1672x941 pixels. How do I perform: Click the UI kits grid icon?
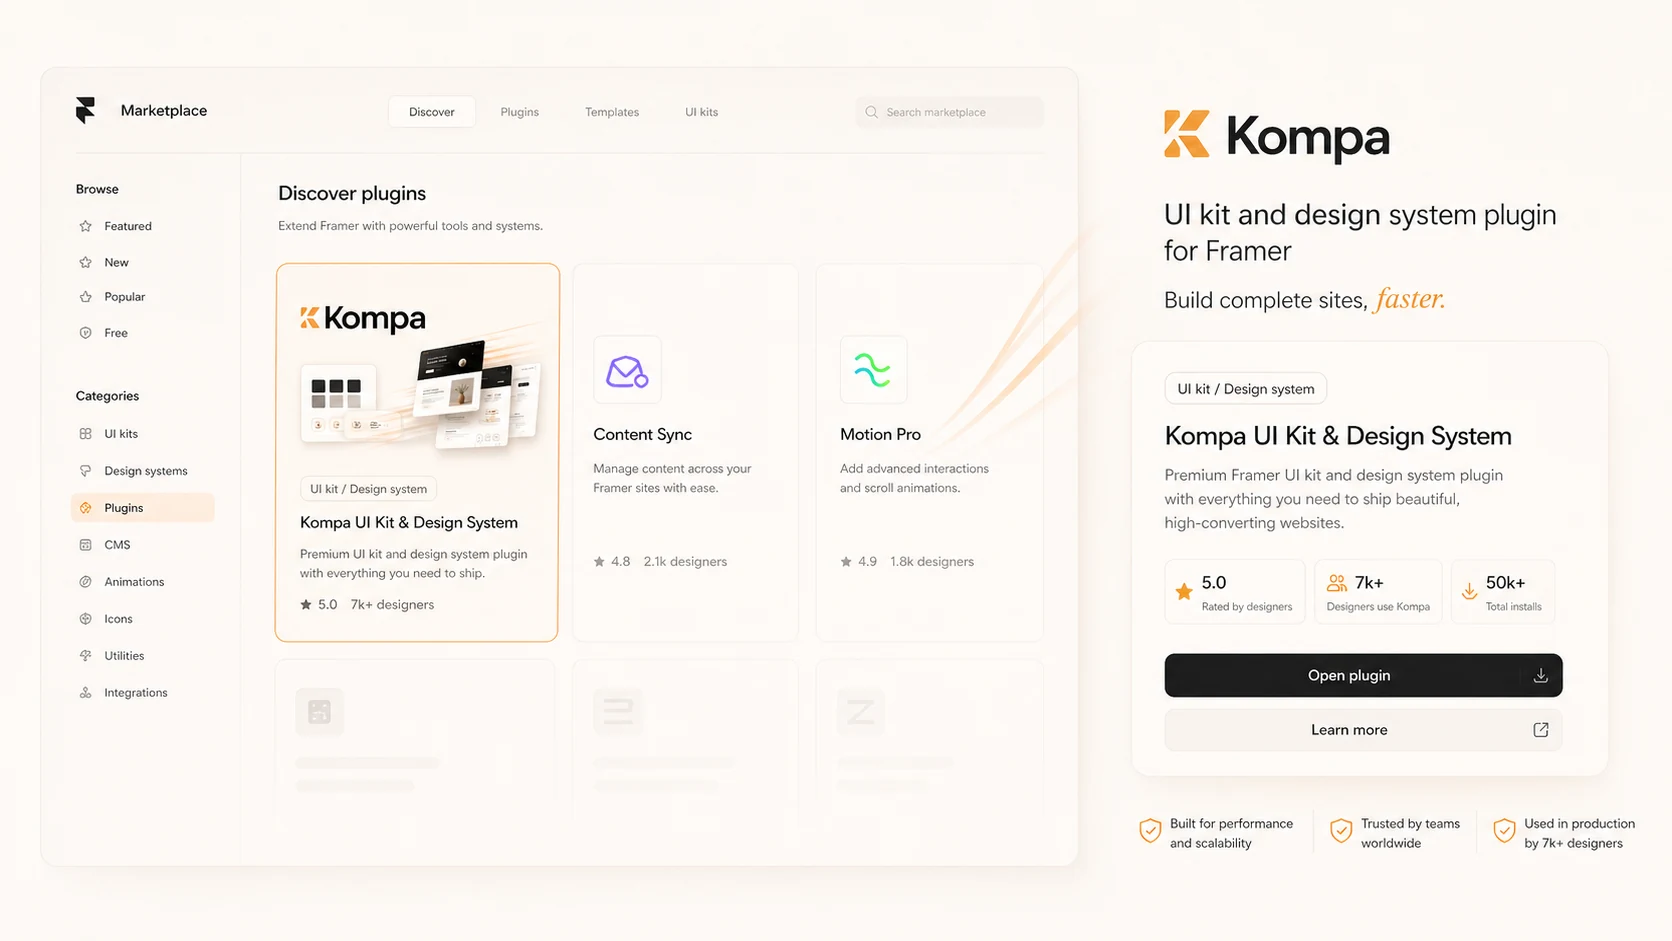point(86,434)
